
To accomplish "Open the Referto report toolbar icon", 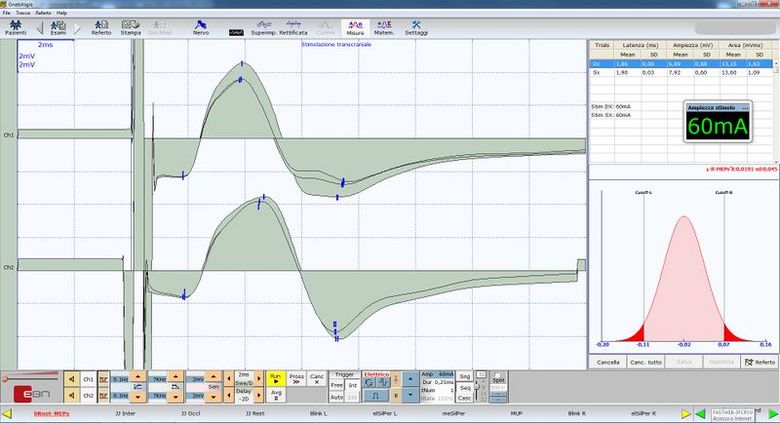I will [x=101, y=27].
